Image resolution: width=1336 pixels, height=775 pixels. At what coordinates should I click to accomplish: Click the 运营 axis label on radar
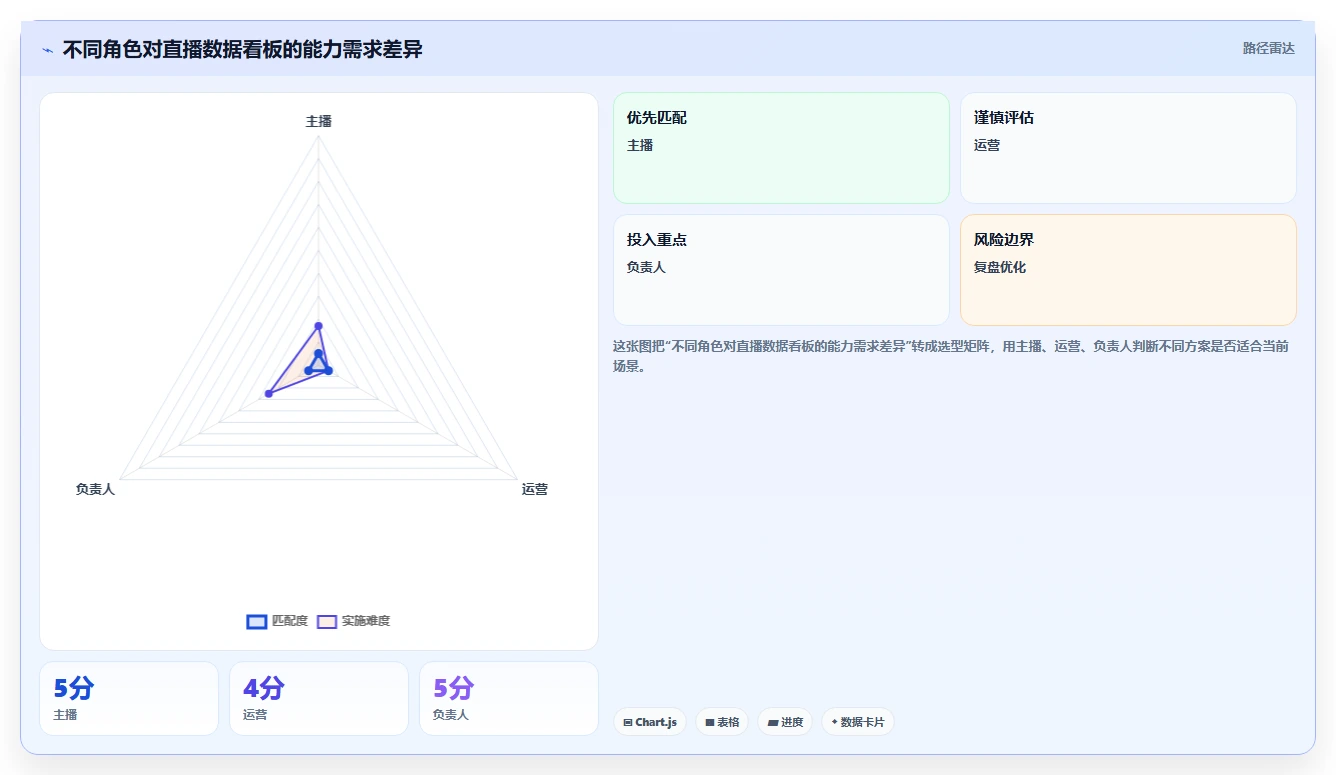point(535,489)
